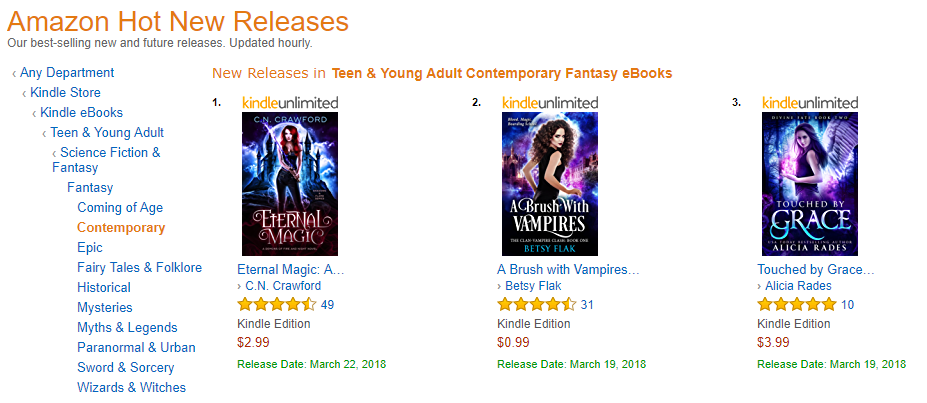Open the A Brush with Vampires title link
927x403 pixels.
(x=567, y=270)
